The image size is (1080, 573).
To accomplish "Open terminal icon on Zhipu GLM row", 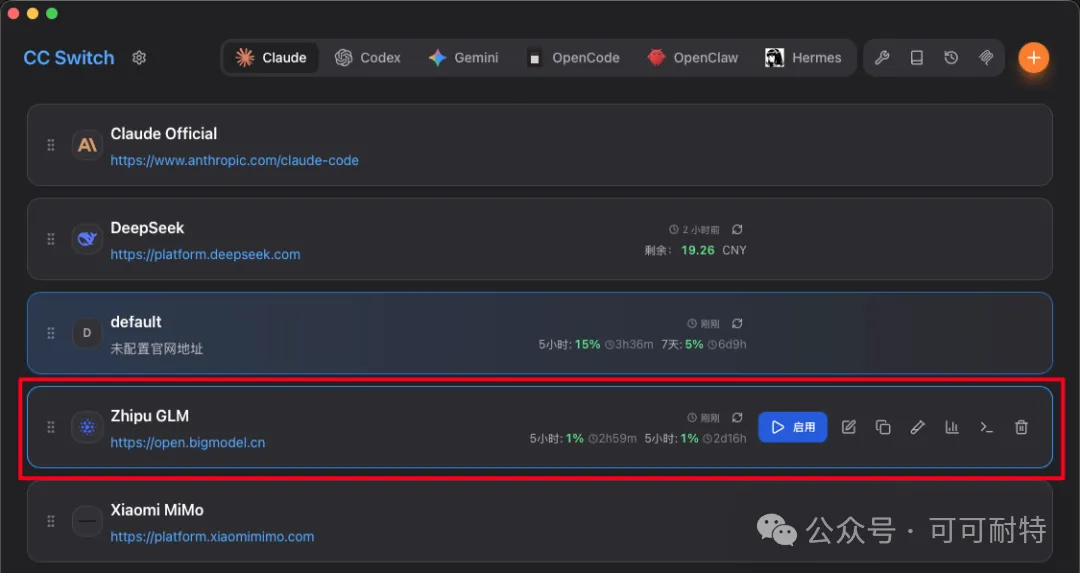I will click(x=986, y=427).
